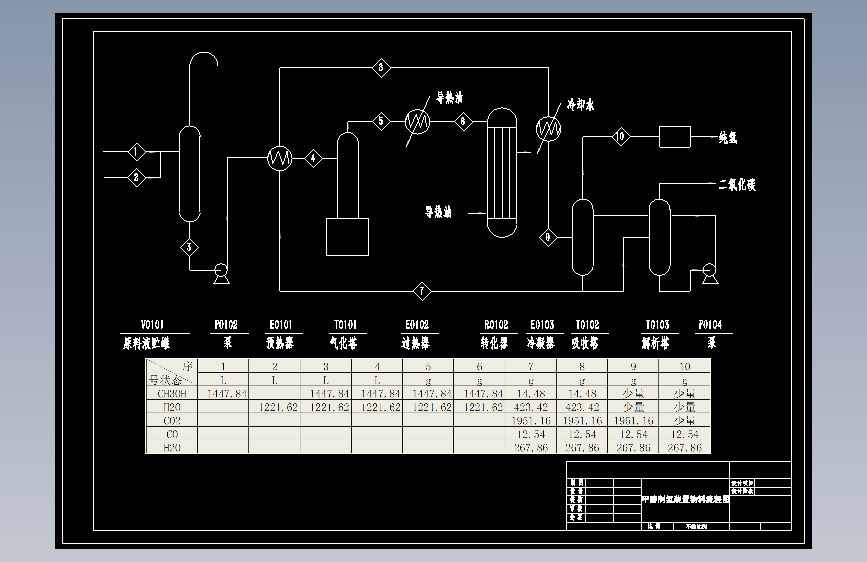Click the rectangular unit after stream 10
The width and height of the screenshot is (867, 562).
tap(675, 137)
